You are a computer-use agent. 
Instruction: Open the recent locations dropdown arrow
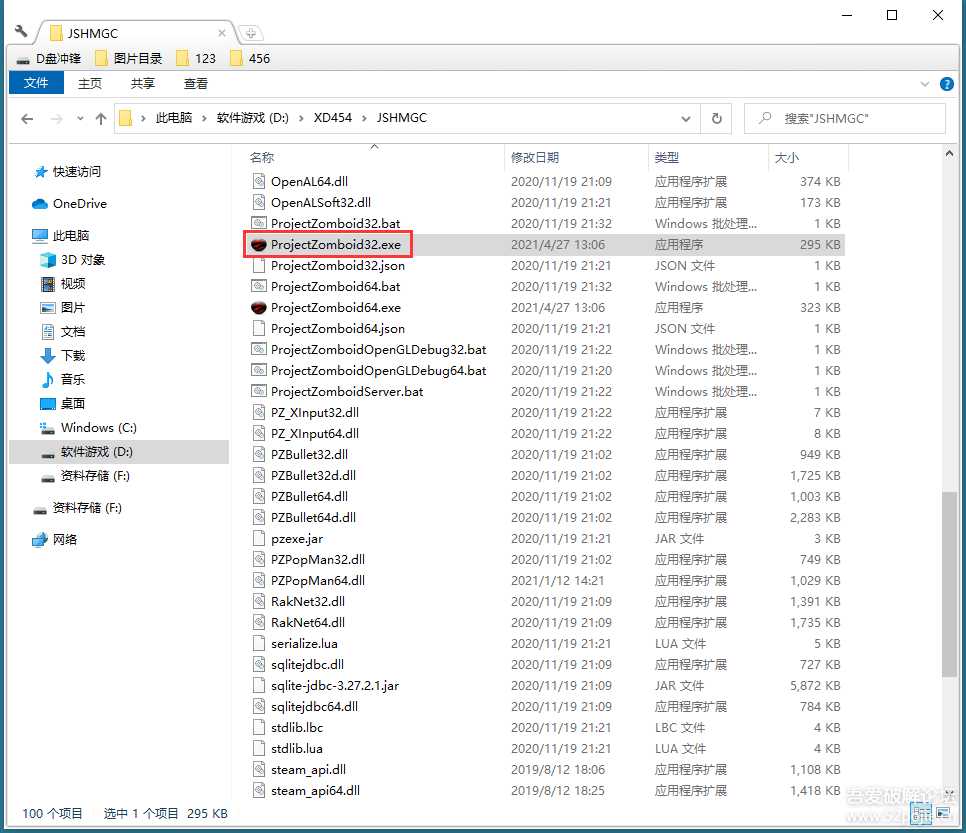[79, 119]
